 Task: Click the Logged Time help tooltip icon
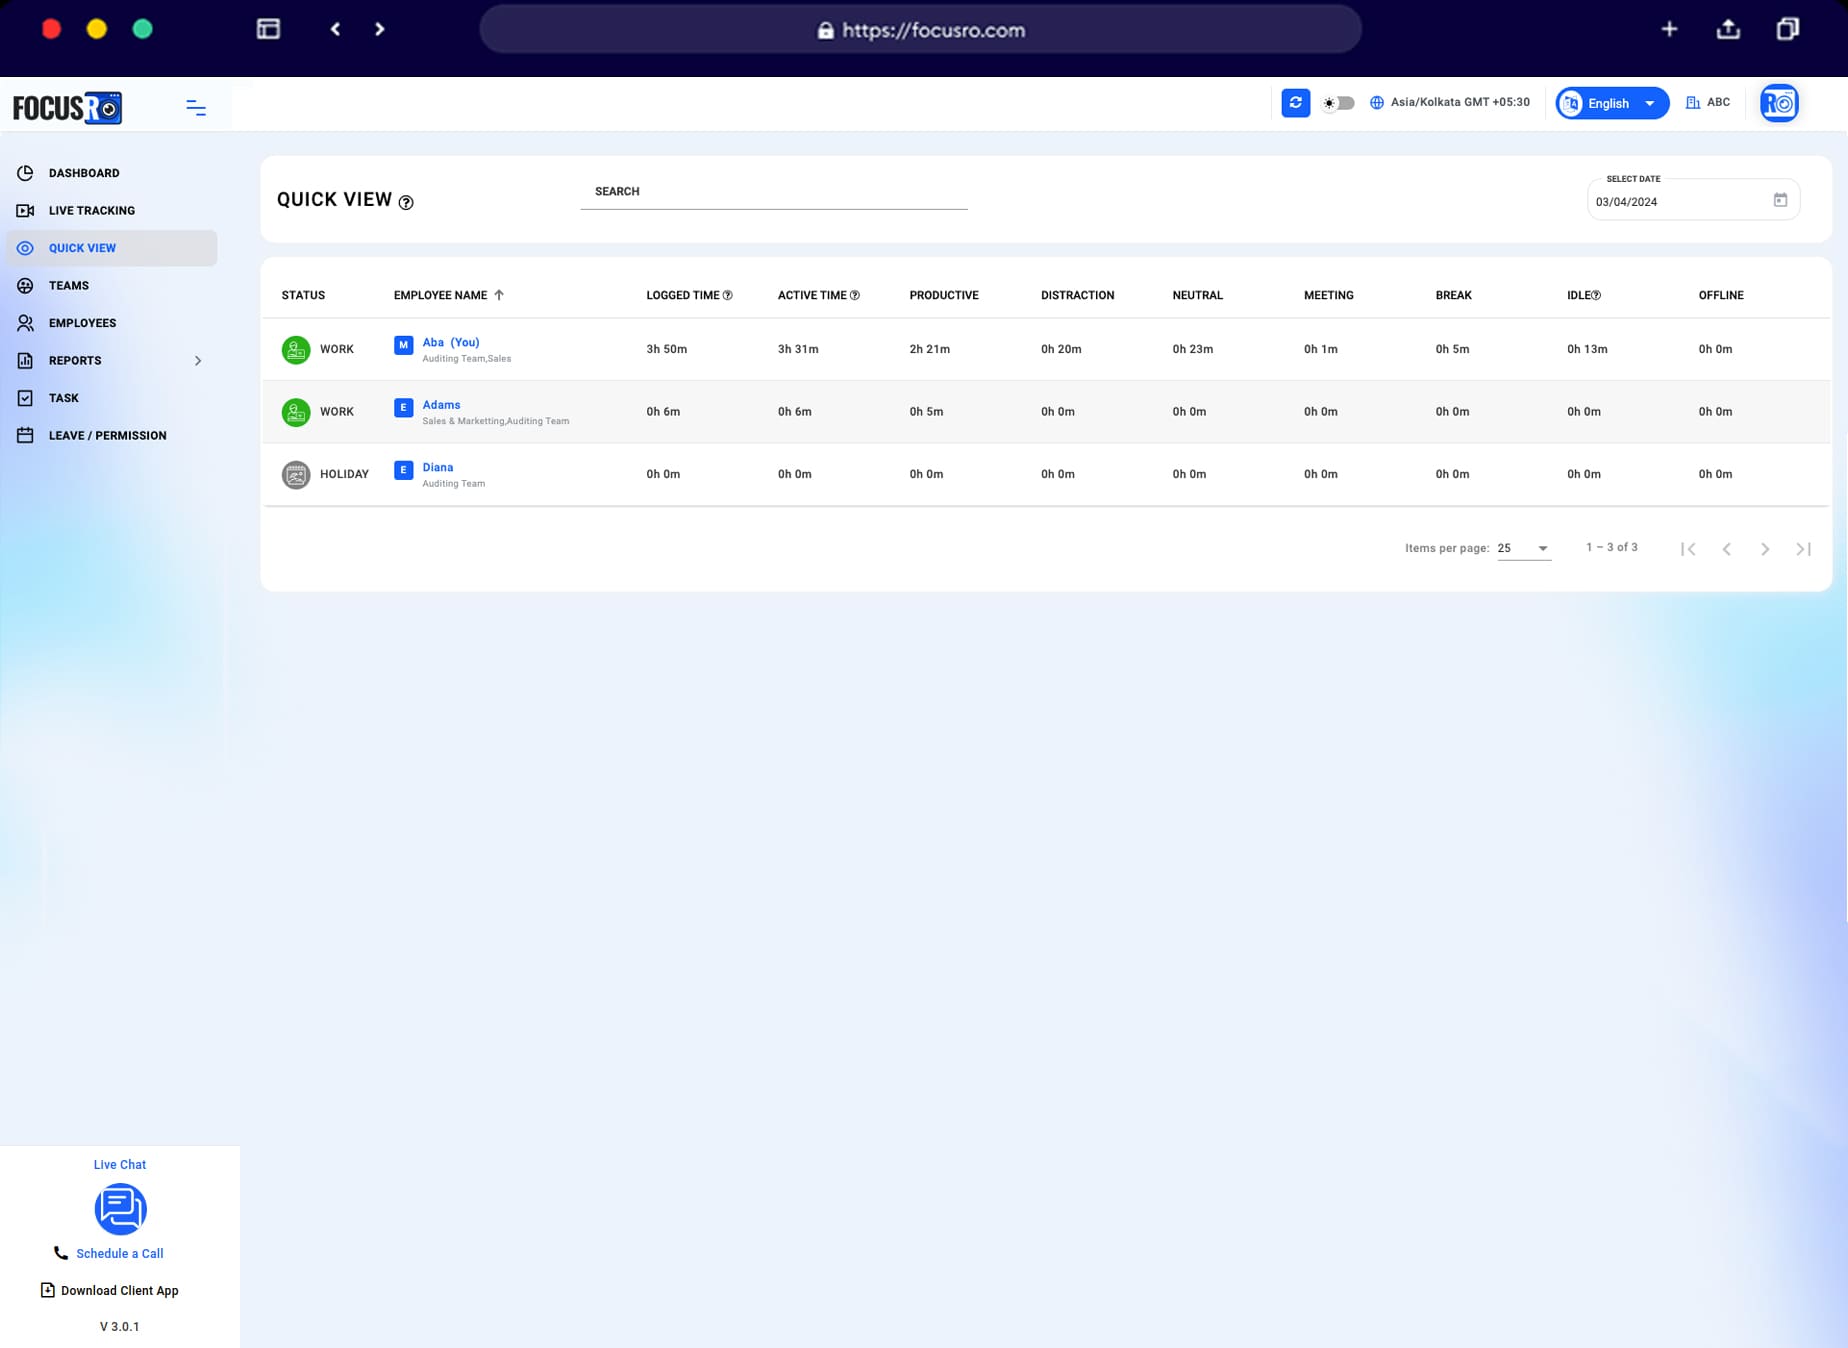tap(727, 294)
